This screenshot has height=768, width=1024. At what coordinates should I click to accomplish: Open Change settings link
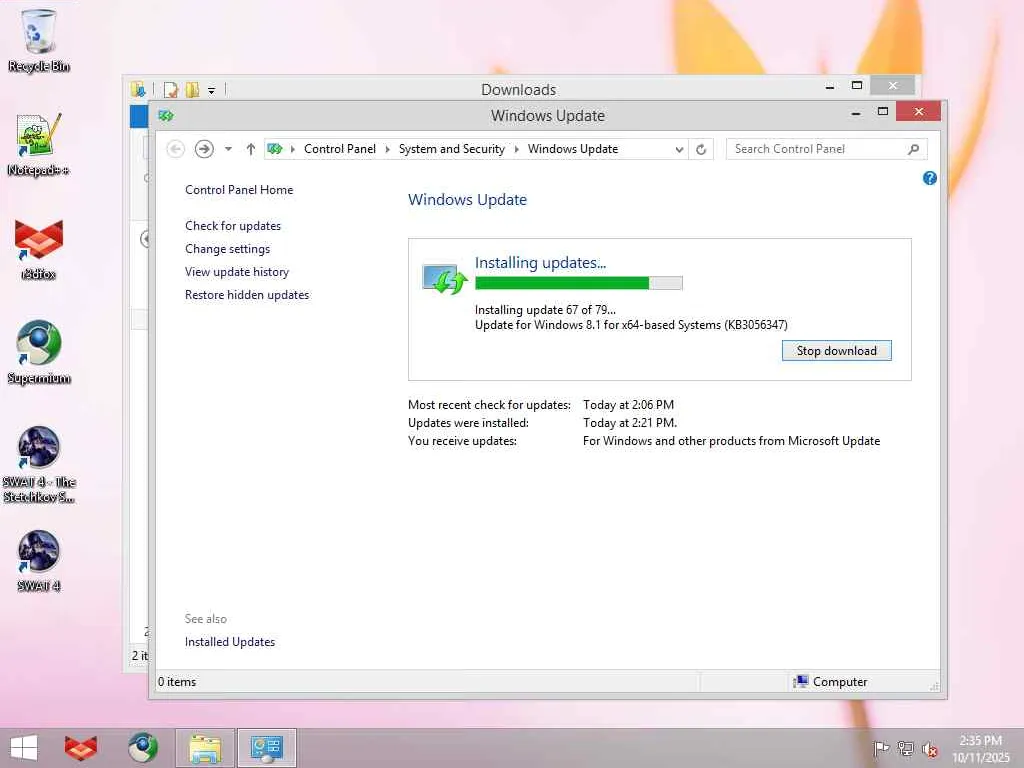tap(227, 249)
